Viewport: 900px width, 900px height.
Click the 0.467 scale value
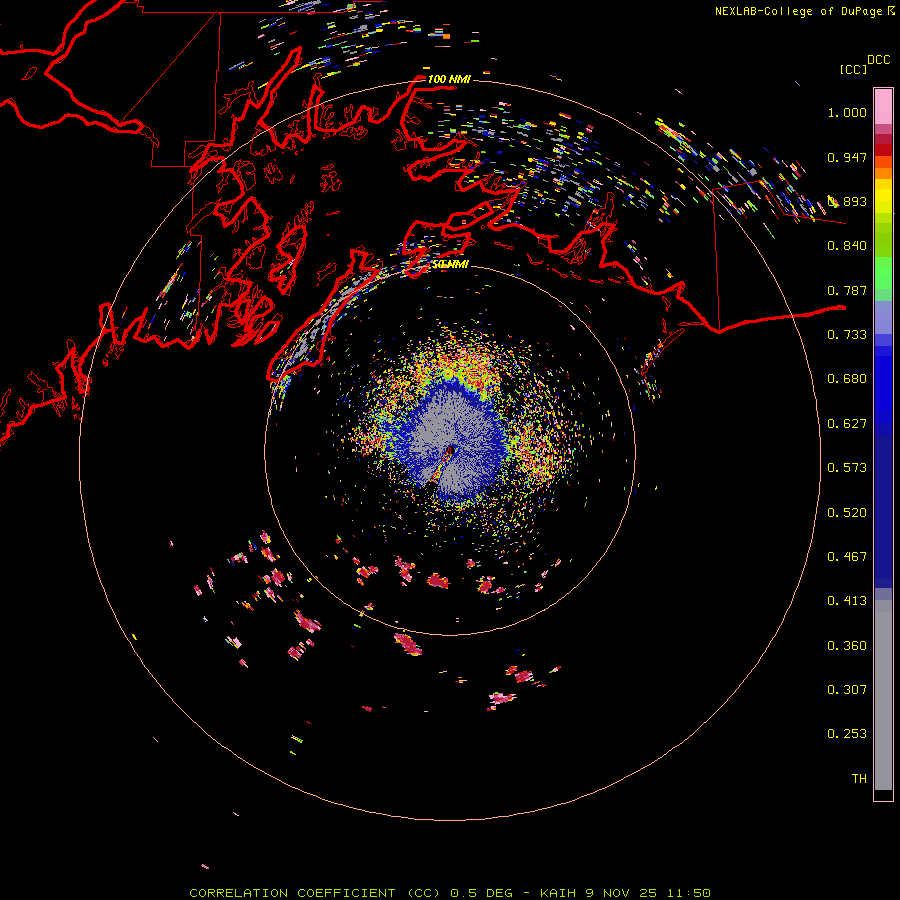coord(847,557)
